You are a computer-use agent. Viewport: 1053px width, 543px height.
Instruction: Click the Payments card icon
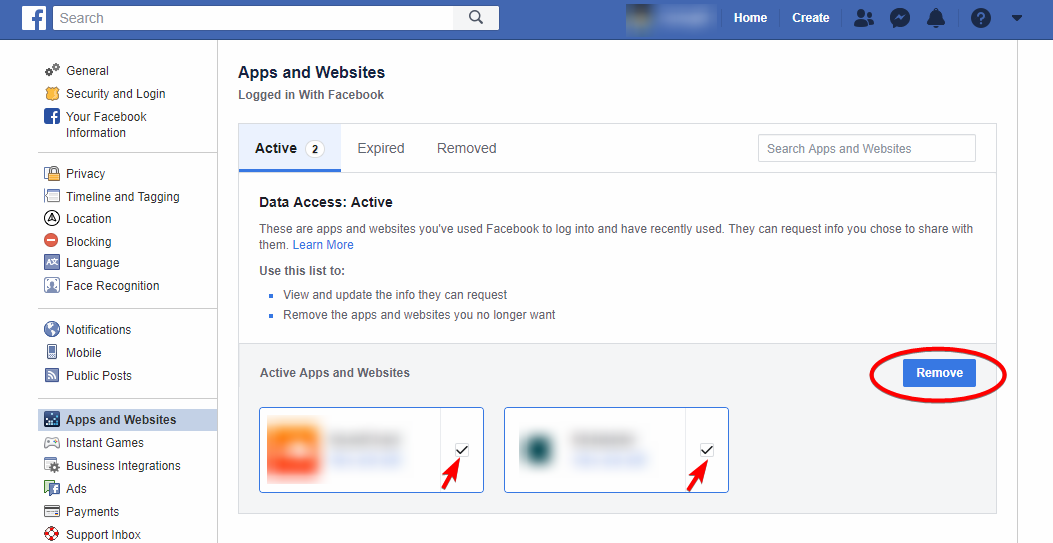tap(52, 511)
